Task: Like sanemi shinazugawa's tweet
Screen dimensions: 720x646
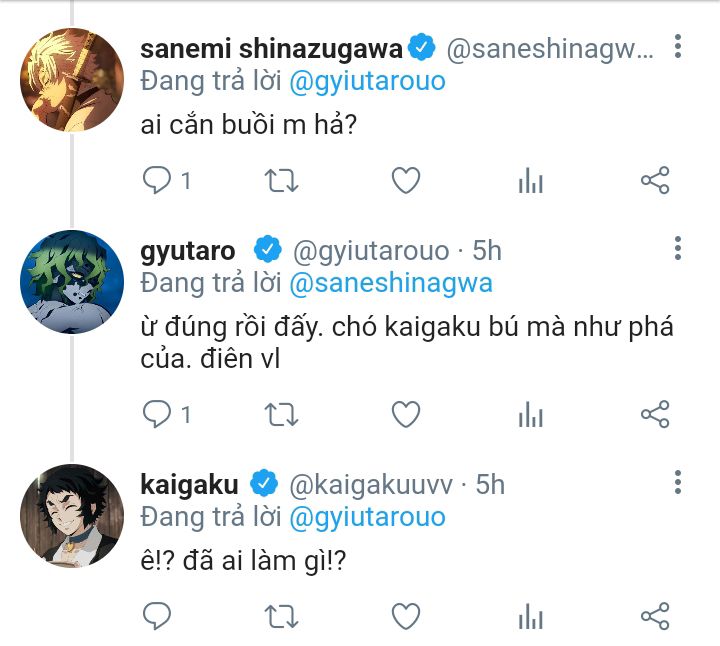Action: 405,180
